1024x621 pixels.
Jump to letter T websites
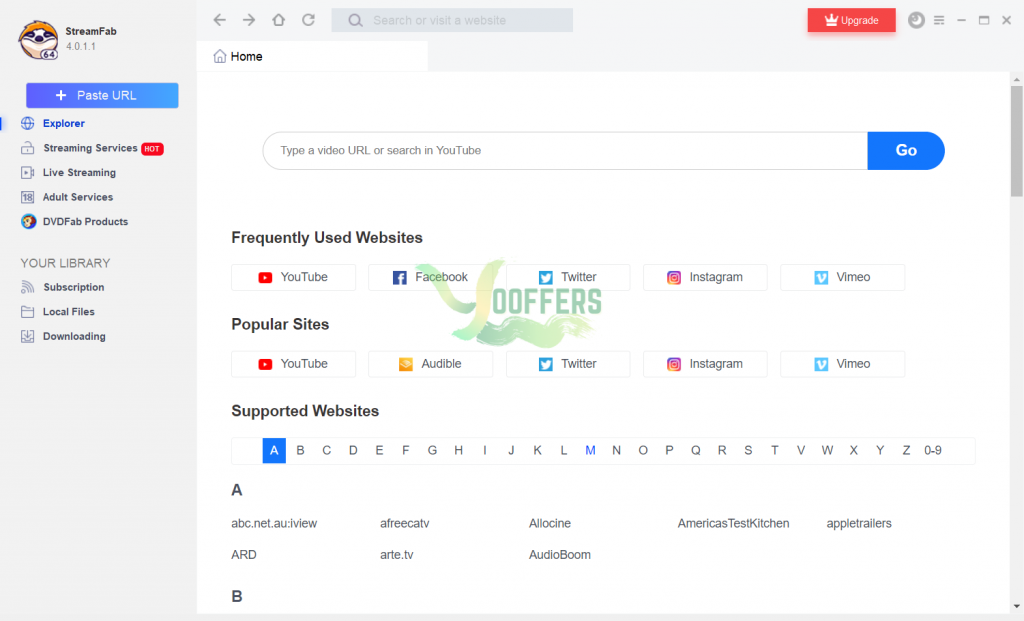click(775, 451)
